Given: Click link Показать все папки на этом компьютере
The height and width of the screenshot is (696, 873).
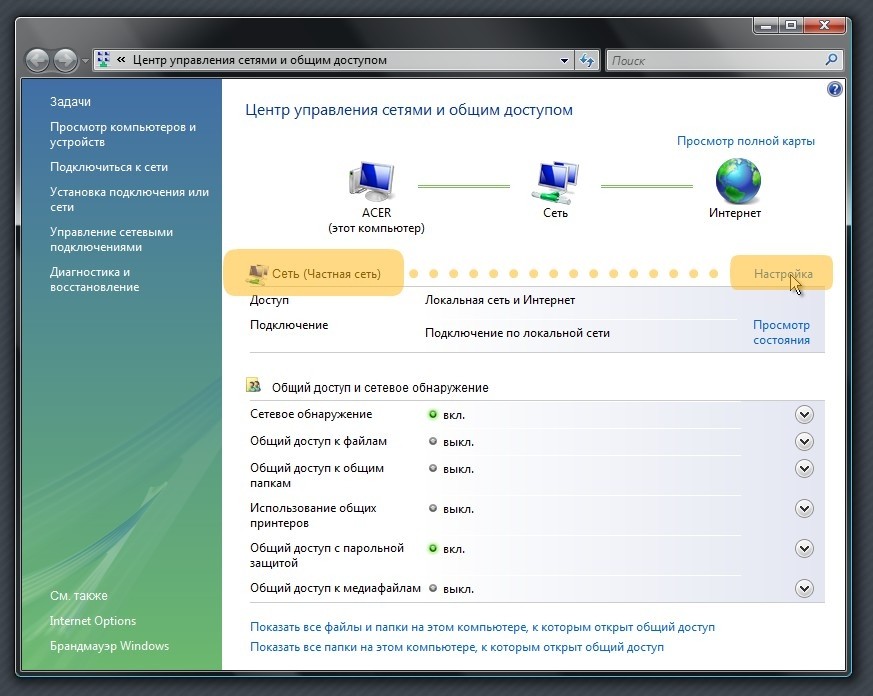Looking at the screenshot, I should 457,647.
